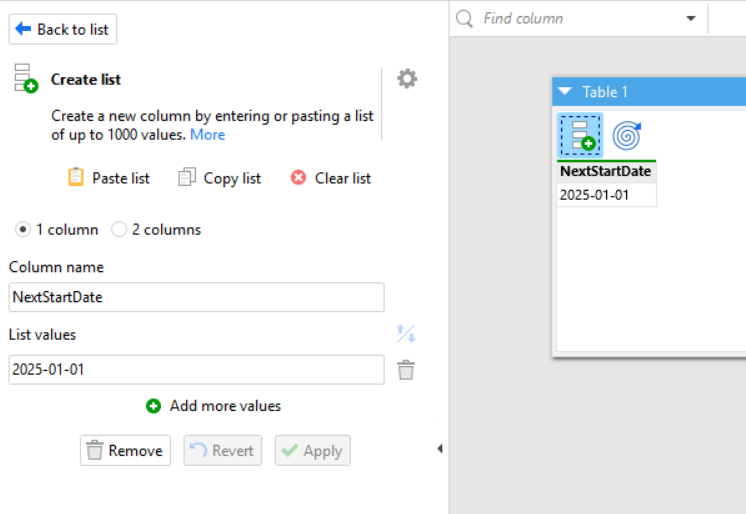Collapse Table 1 using header triangle
This screenshot has height=514, width=746.
click(565, 92)
